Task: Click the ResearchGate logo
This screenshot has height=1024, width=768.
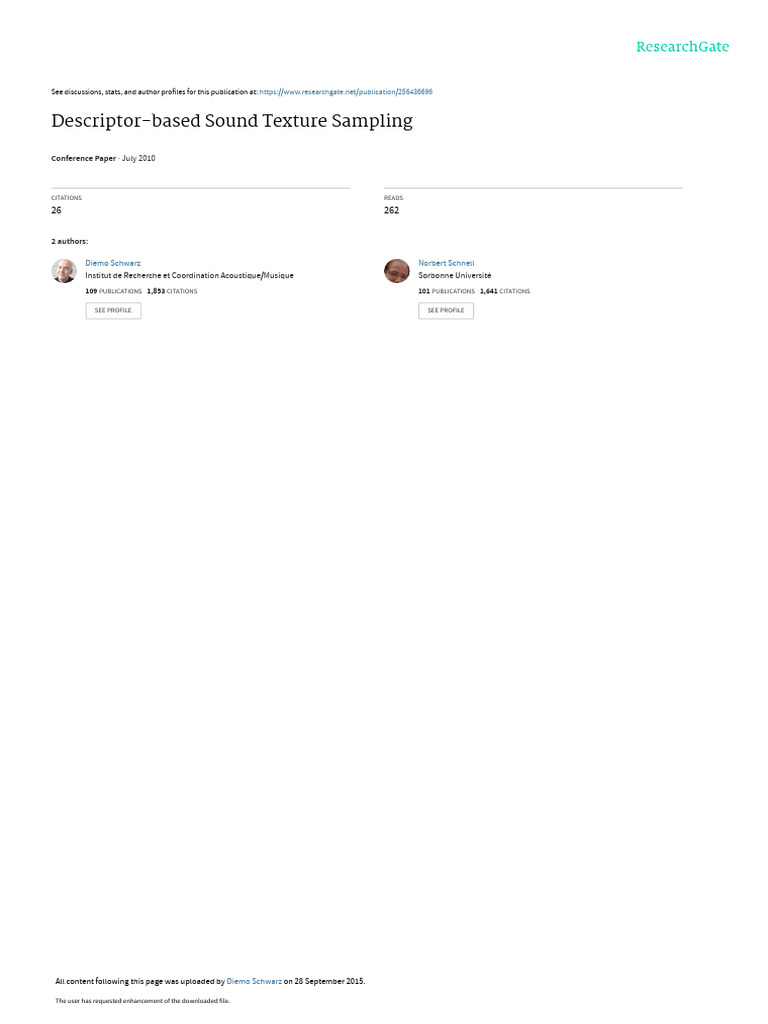Action: pyautogui.click(x=682, y=47)
